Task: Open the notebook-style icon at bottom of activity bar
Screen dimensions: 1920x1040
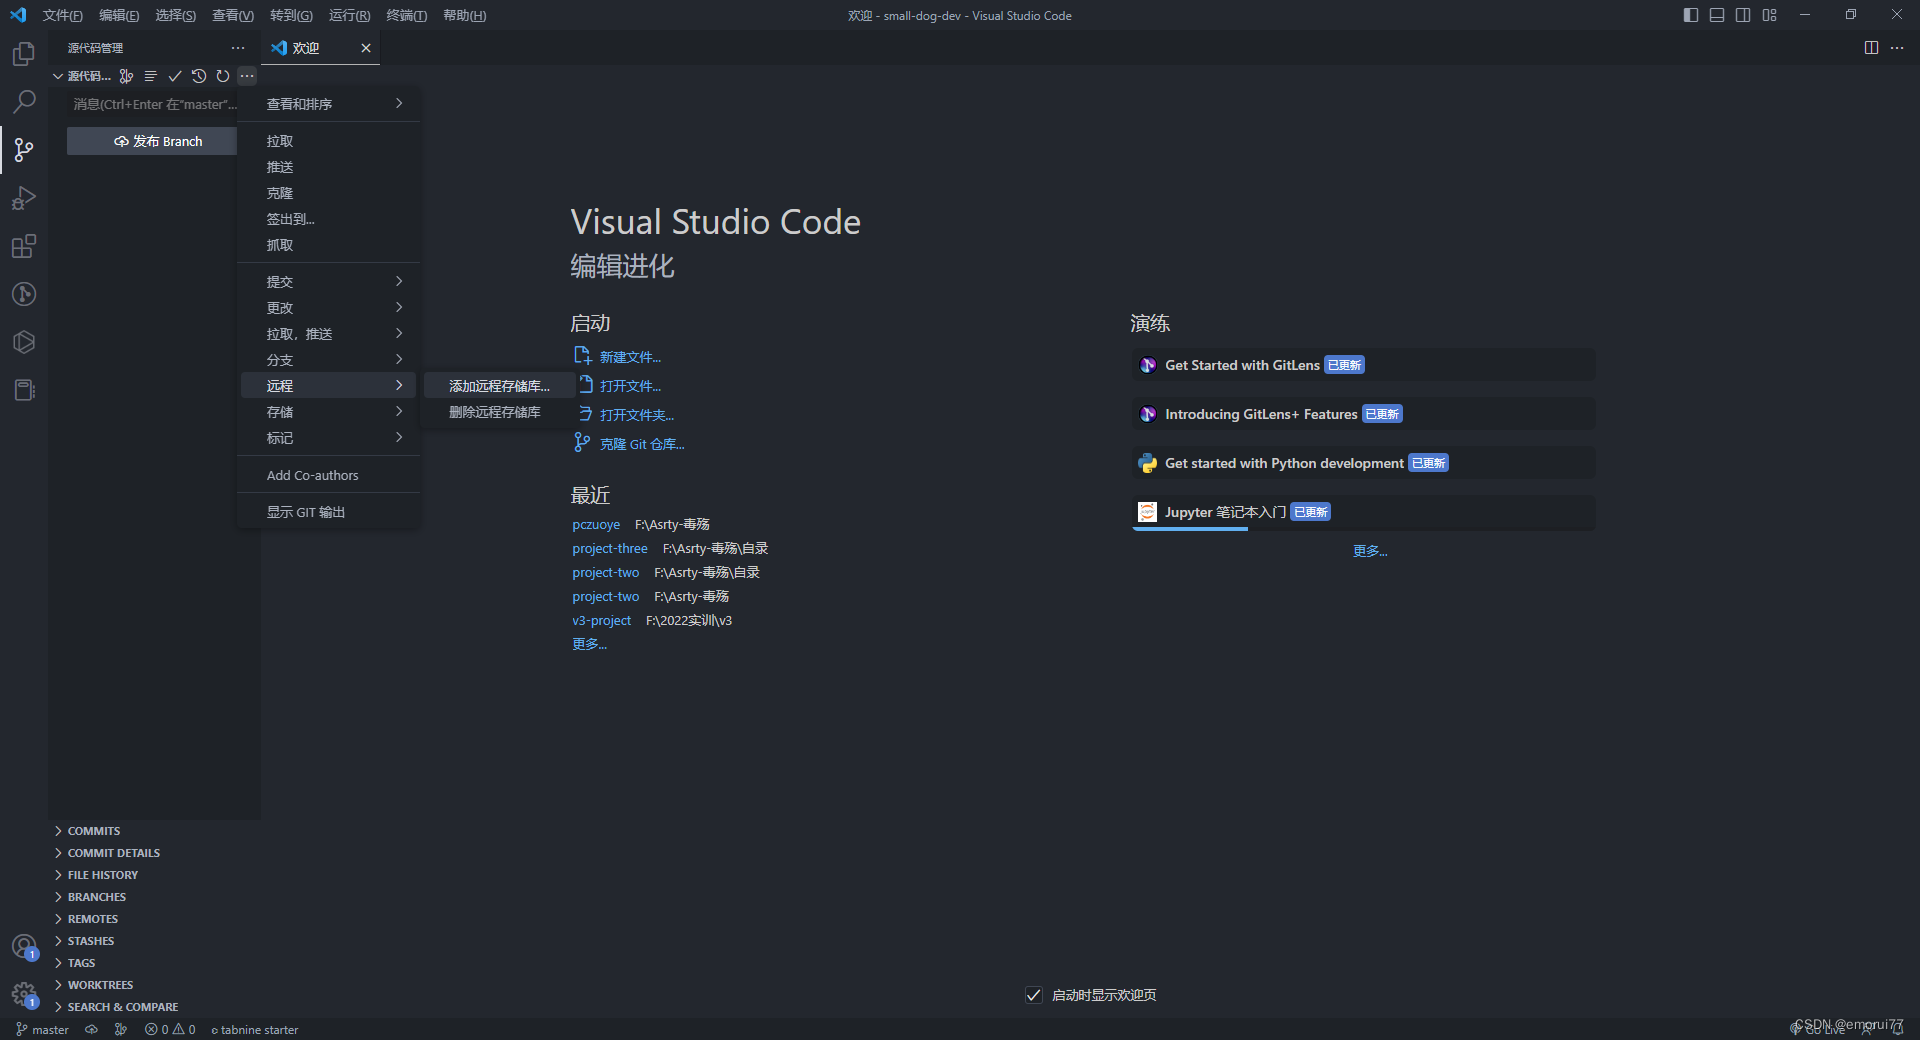Action: (24, 390)
